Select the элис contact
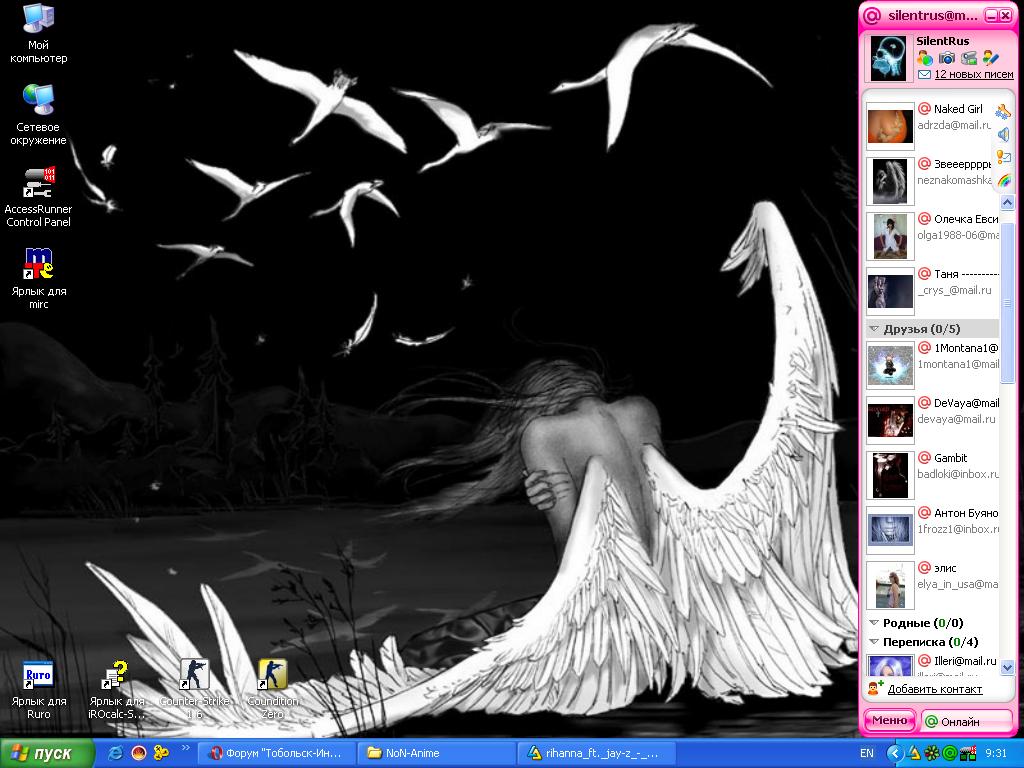This screenshot has height=768, width=1024. [x=931, y=584]
